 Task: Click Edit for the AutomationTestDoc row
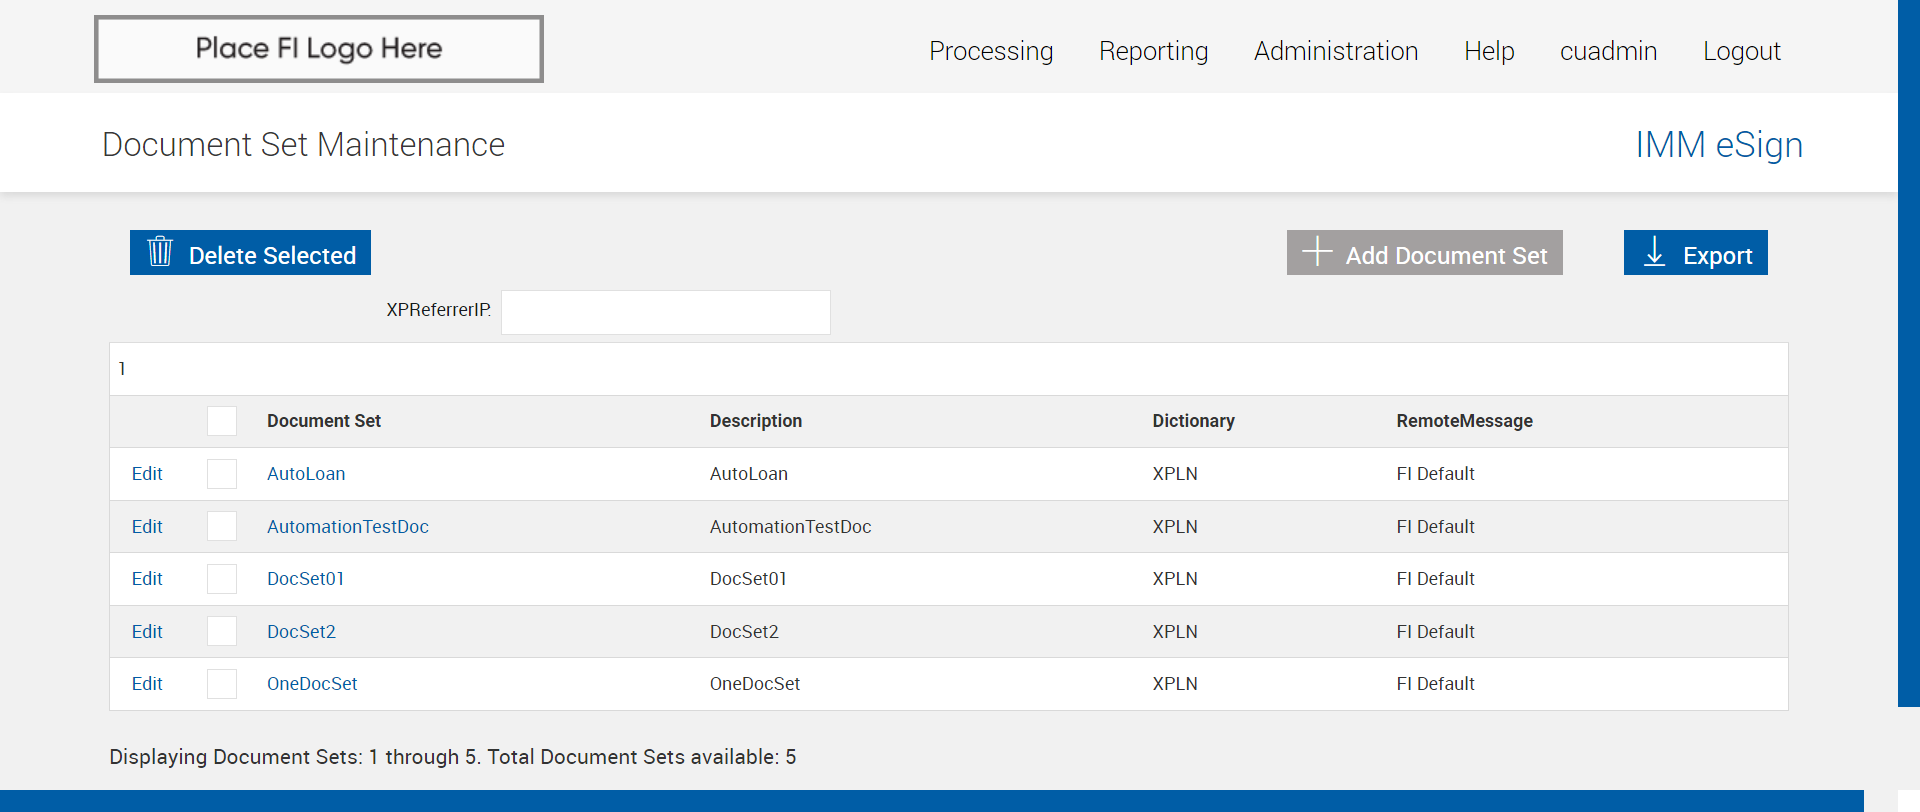click(x=147, y=527)
